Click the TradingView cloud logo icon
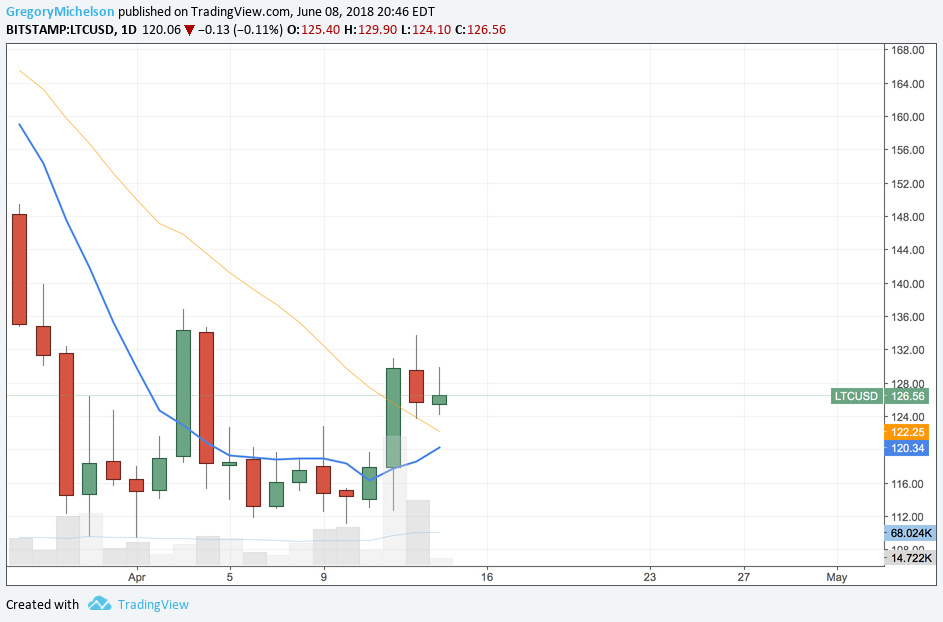943x622 pixels. [99, 603]
